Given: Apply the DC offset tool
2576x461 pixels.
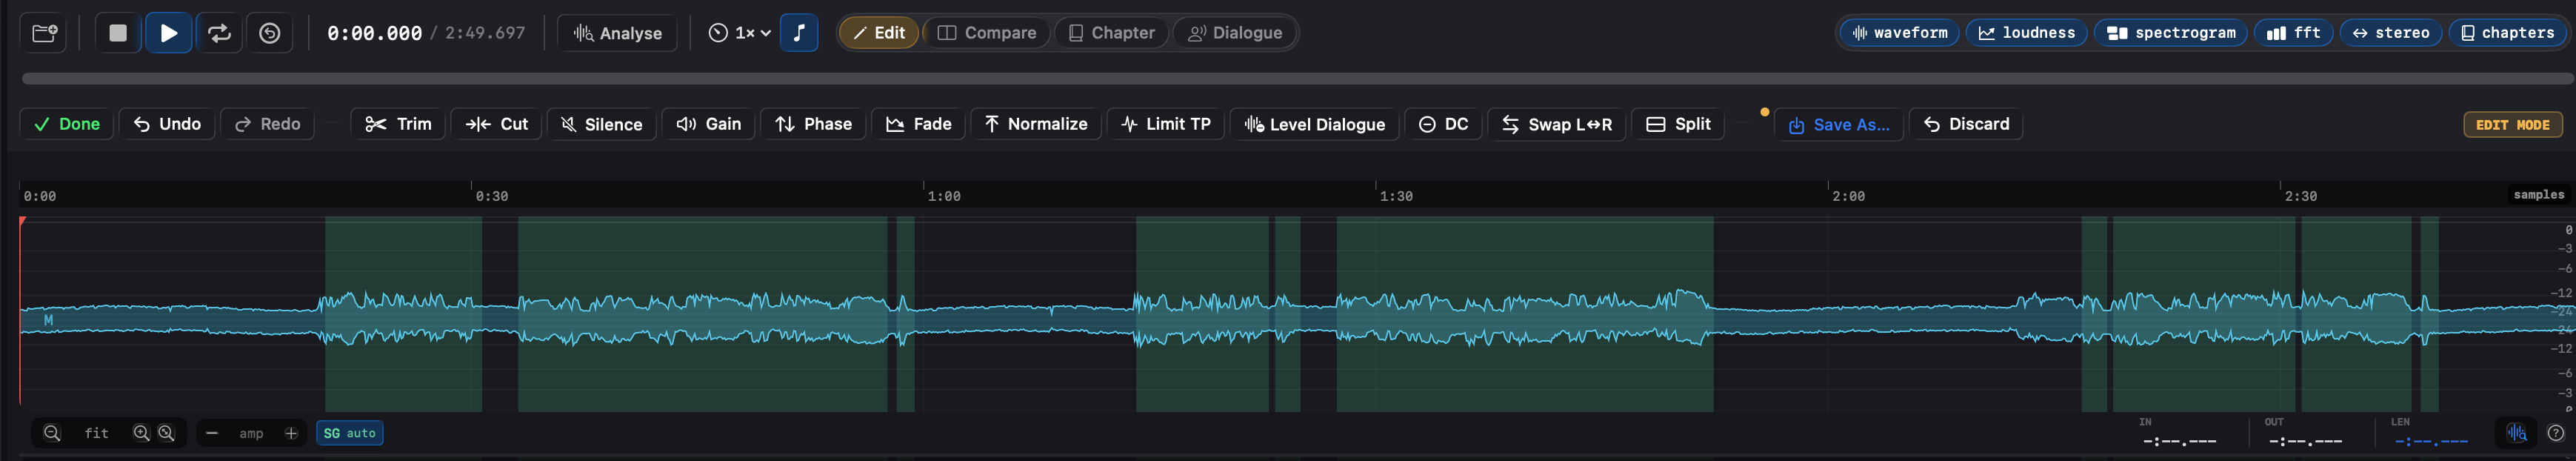Looking at the screenshot, I should 1443,124.
